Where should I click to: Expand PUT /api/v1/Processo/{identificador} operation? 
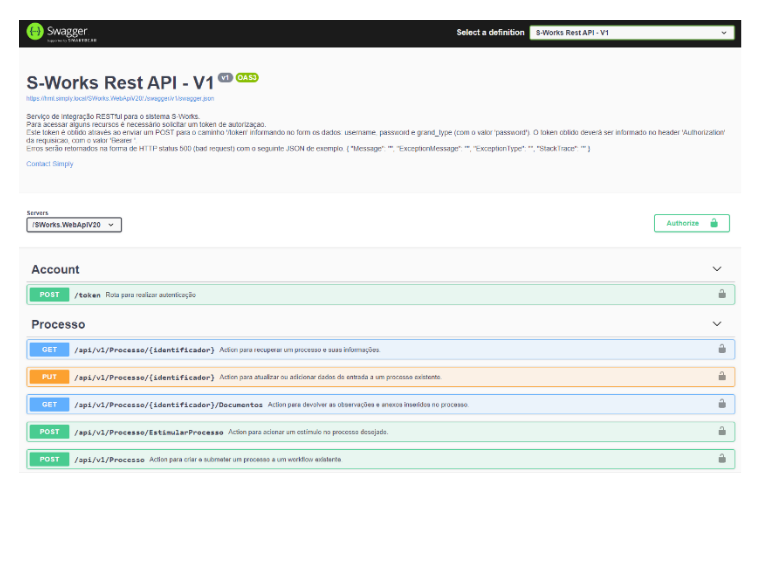pyautogui.click(x=380, y=377)
